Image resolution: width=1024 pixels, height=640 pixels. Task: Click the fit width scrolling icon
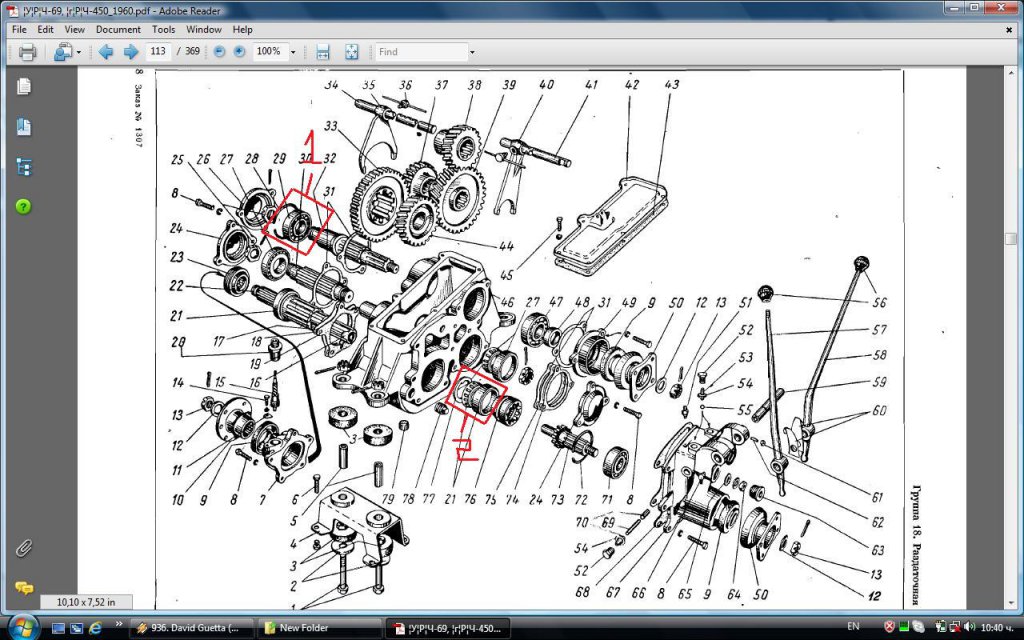pos(323,52)
